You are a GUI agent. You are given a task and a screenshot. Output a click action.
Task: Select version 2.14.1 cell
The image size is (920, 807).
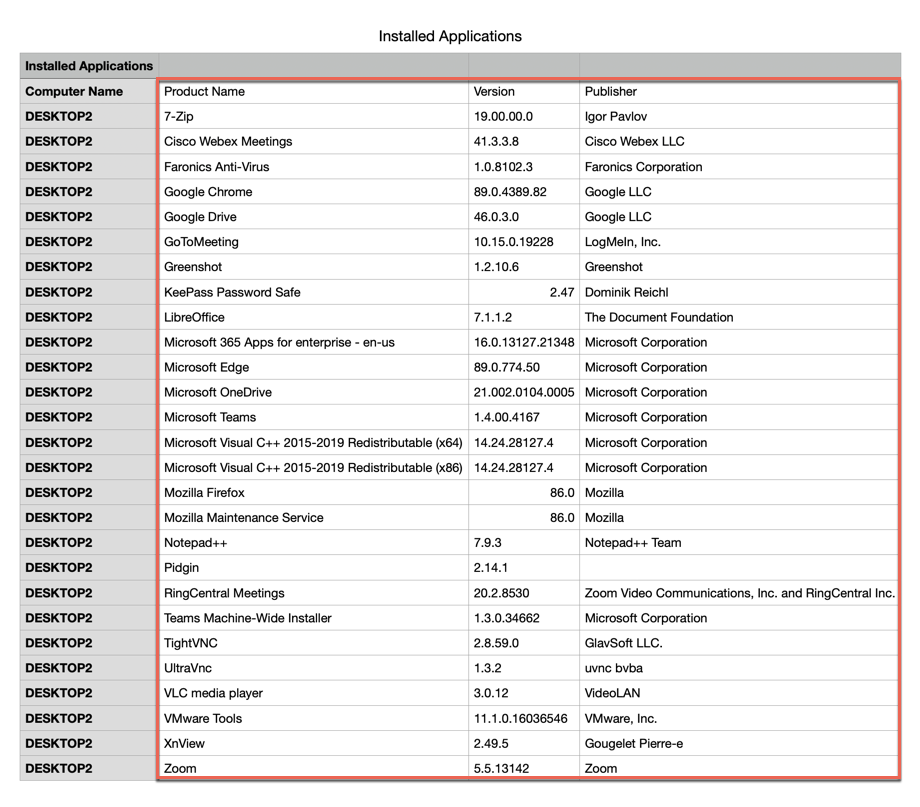click(524, 568)
